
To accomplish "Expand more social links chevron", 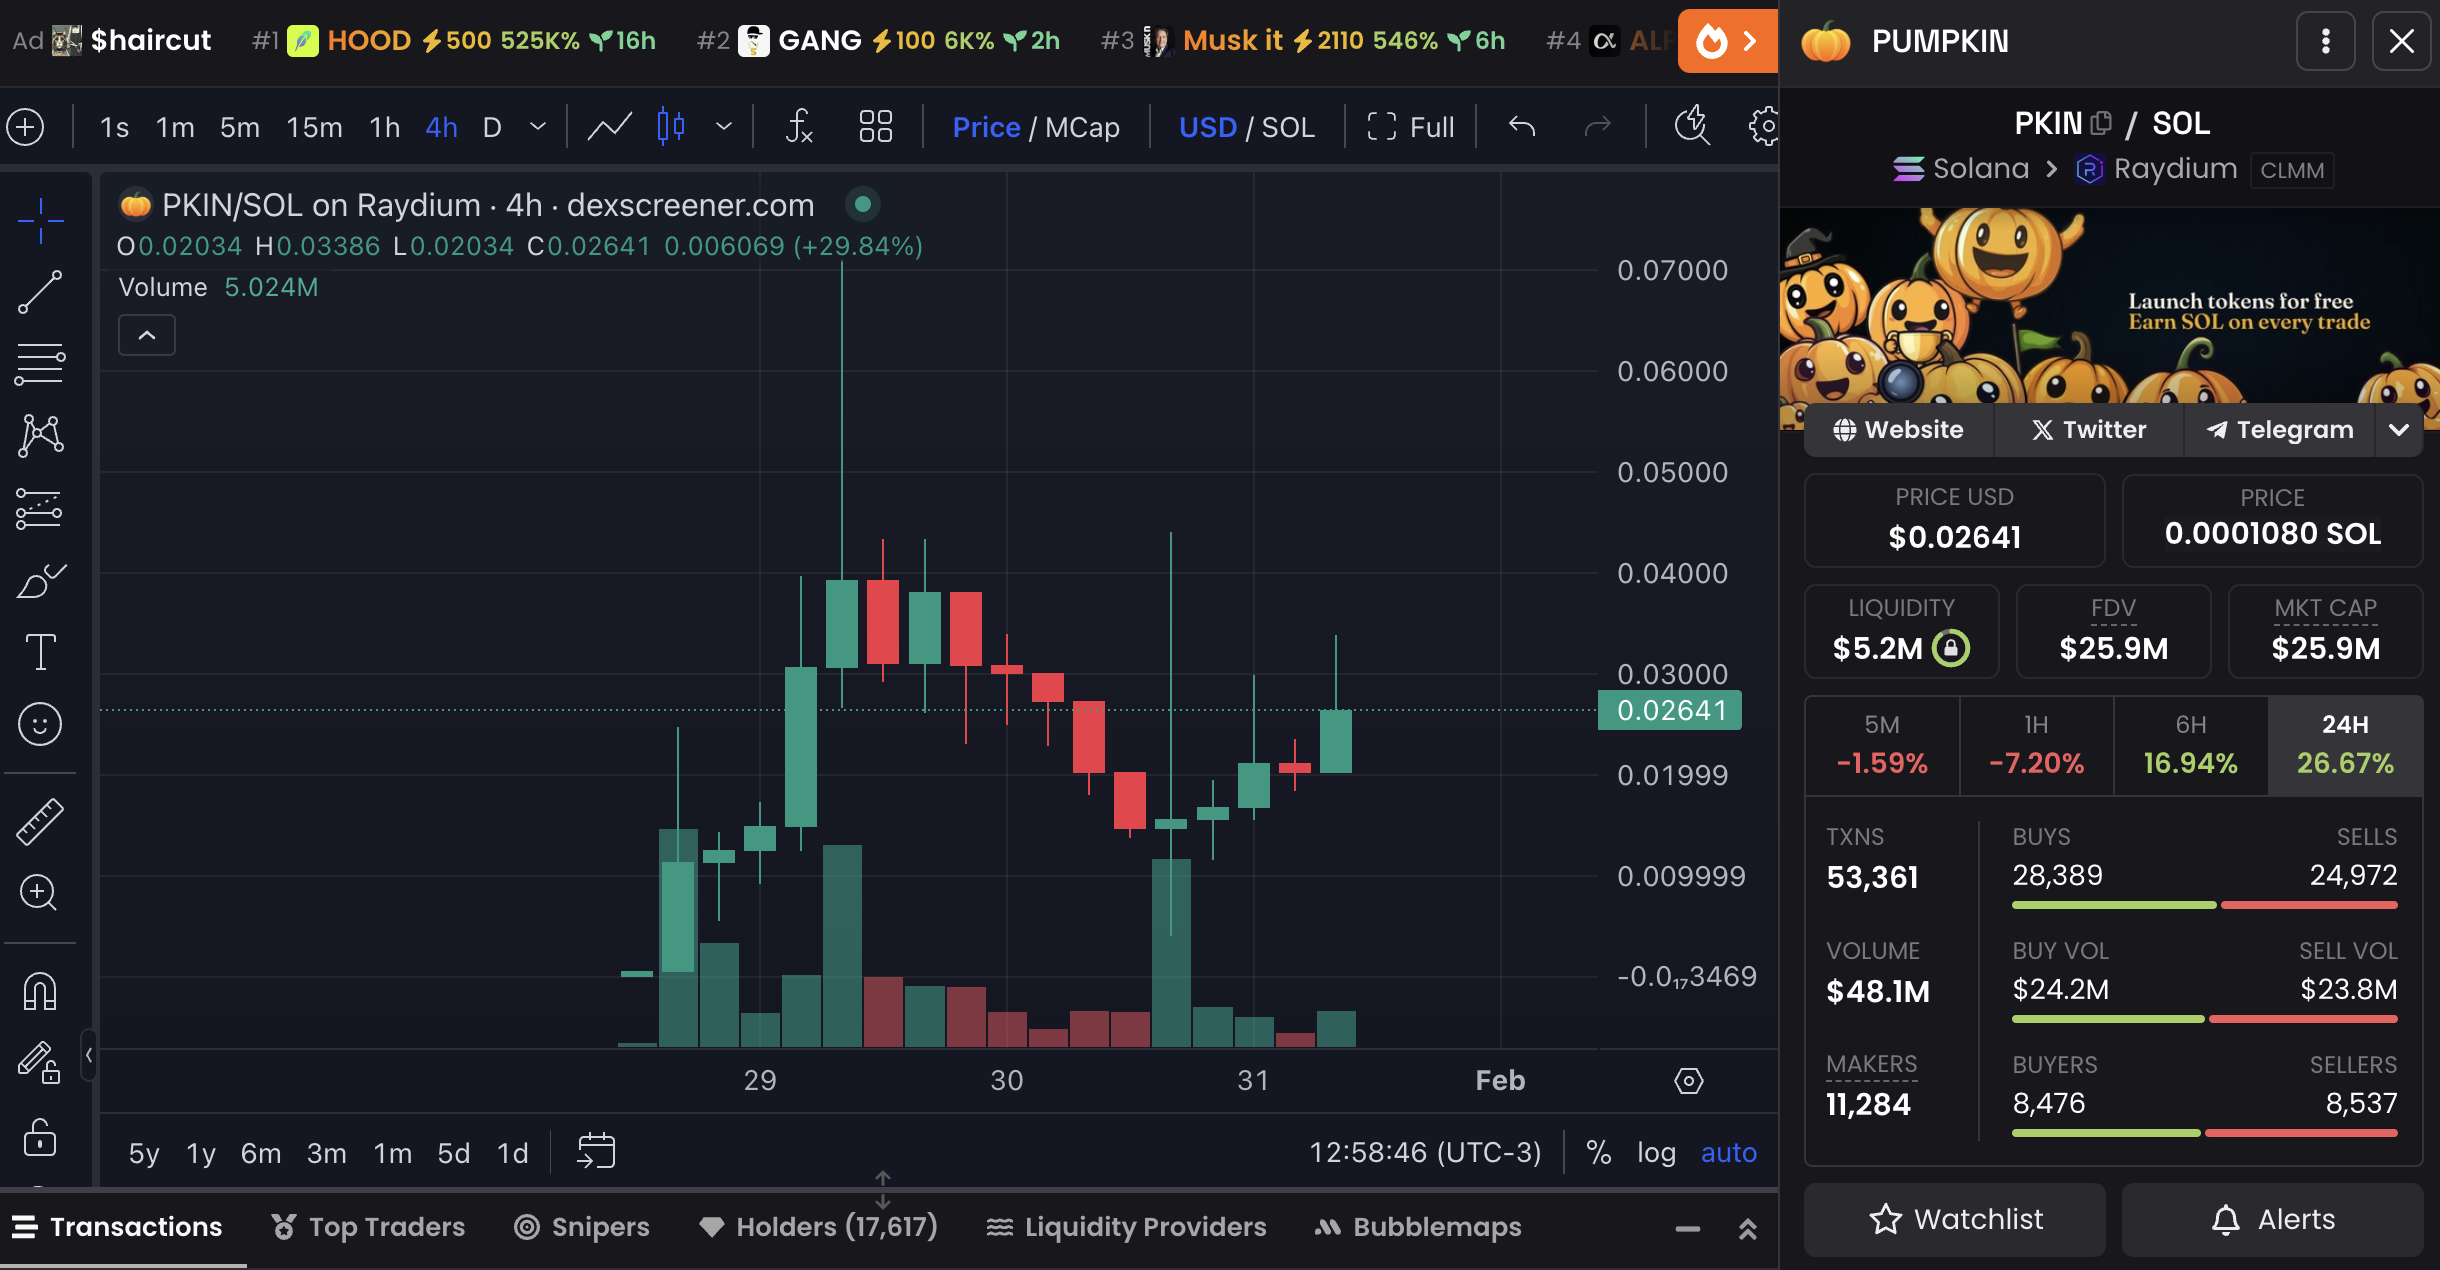I will coord(2399,430).
